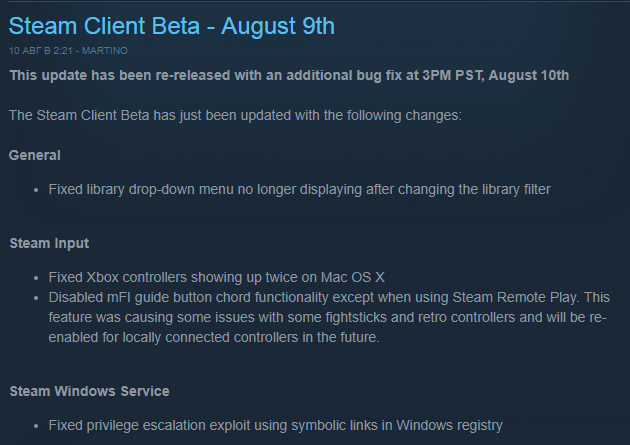This screenshot has width=630, height=445.
Task: Click the bullet before library drop-down fix
Action: pyautogui.click(x=36, y=190)
